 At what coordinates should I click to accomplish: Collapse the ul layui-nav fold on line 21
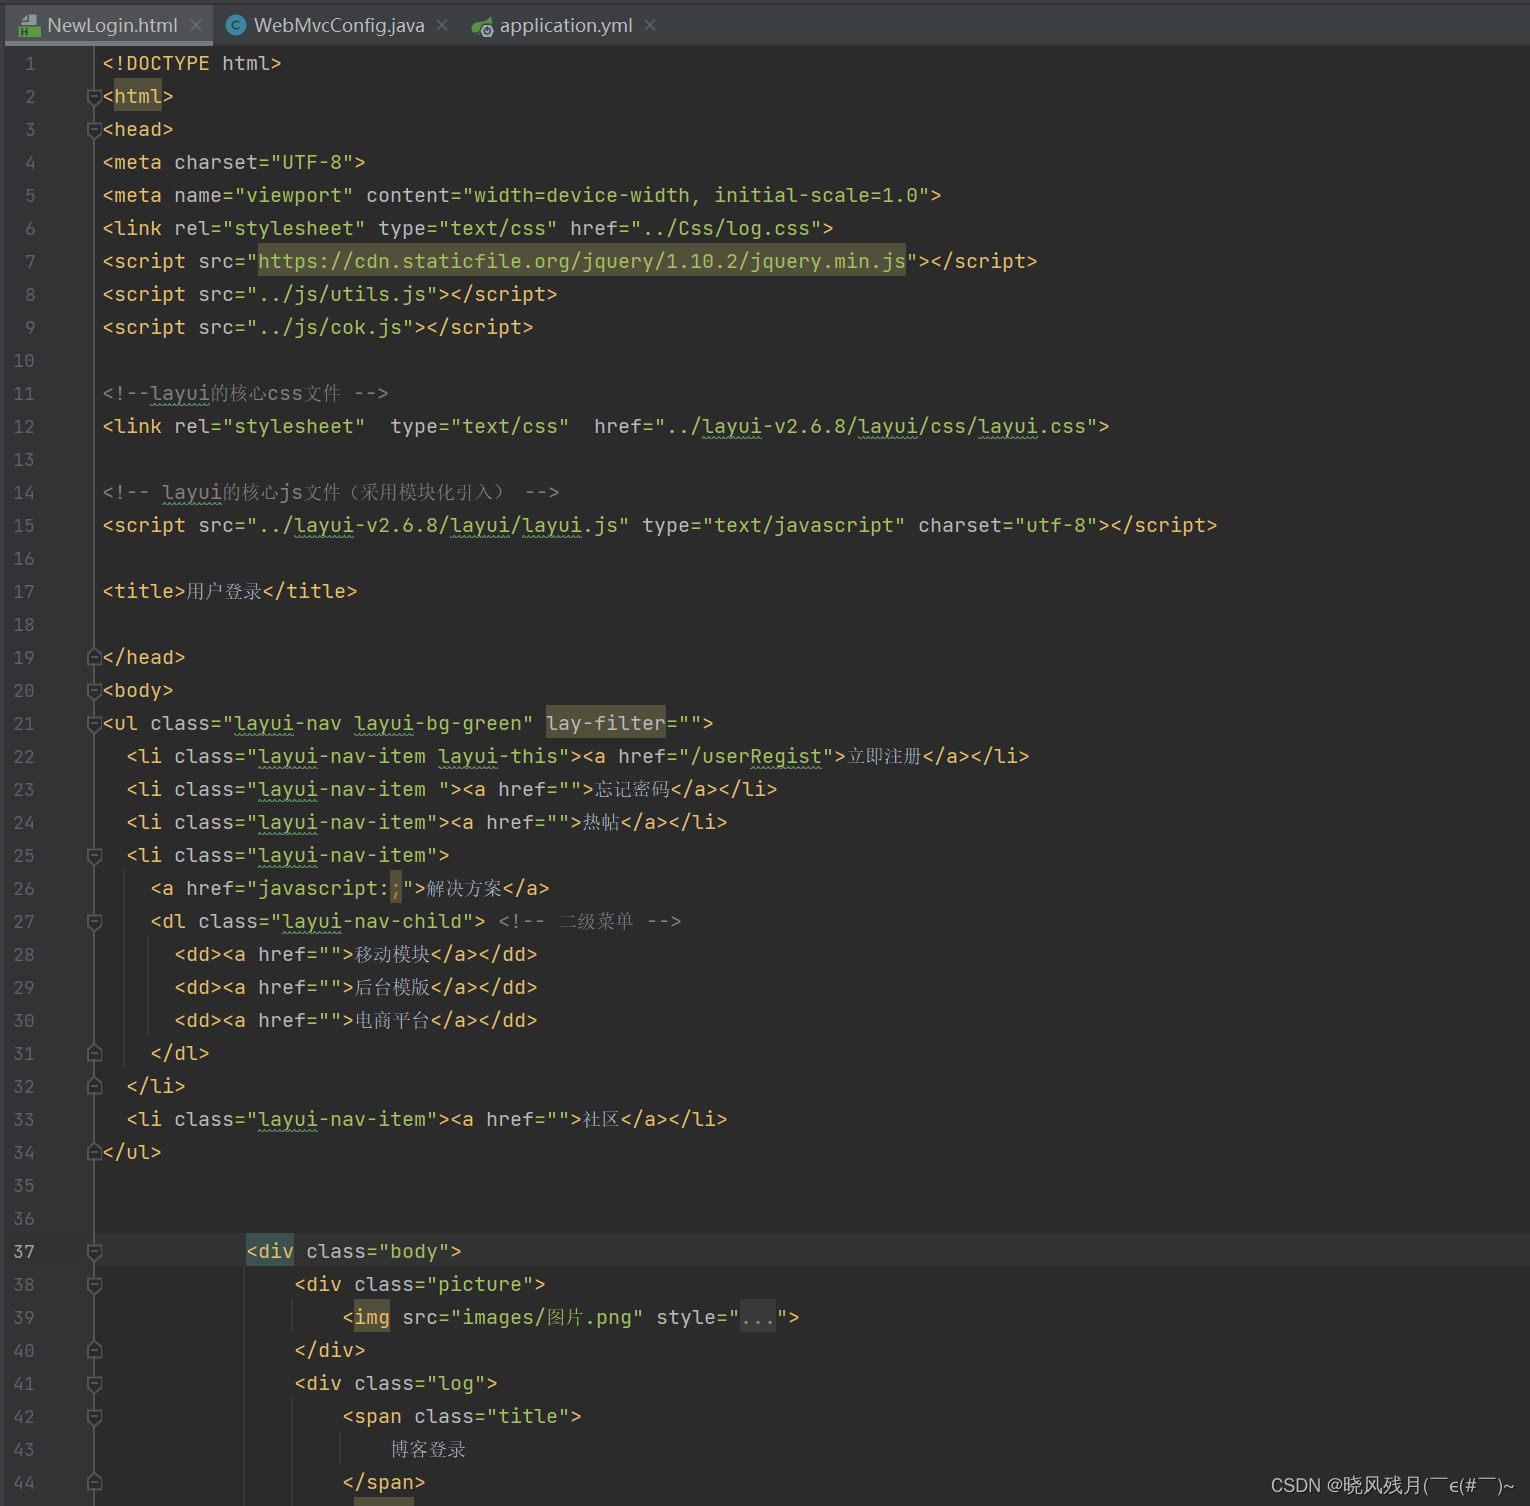[94, 724]
